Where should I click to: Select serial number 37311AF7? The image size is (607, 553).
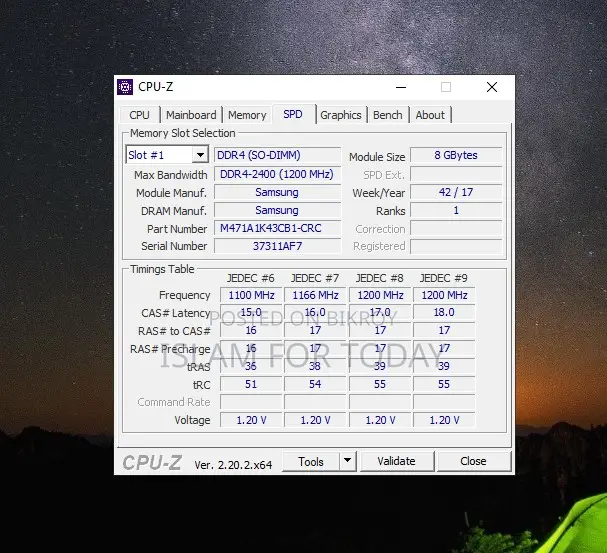(278, 246)
